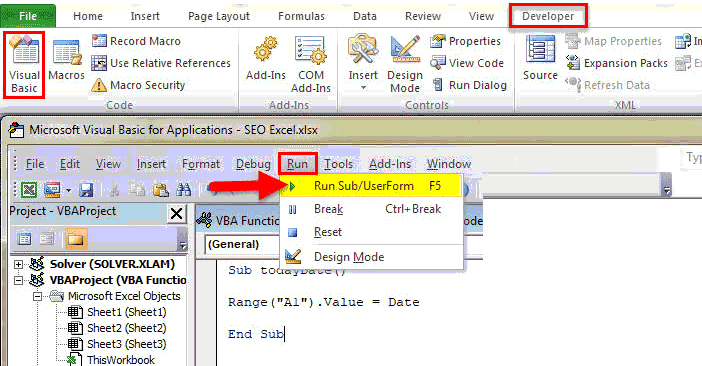
Task: Open the XML Source pane
Action: [x=540, y=58]
